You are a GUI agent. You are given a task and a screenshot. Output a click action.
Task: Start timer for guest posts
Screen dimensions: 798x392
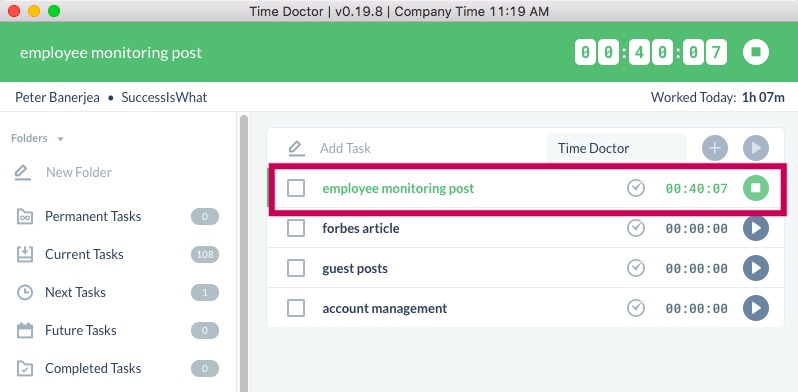(x=756, y=268)
